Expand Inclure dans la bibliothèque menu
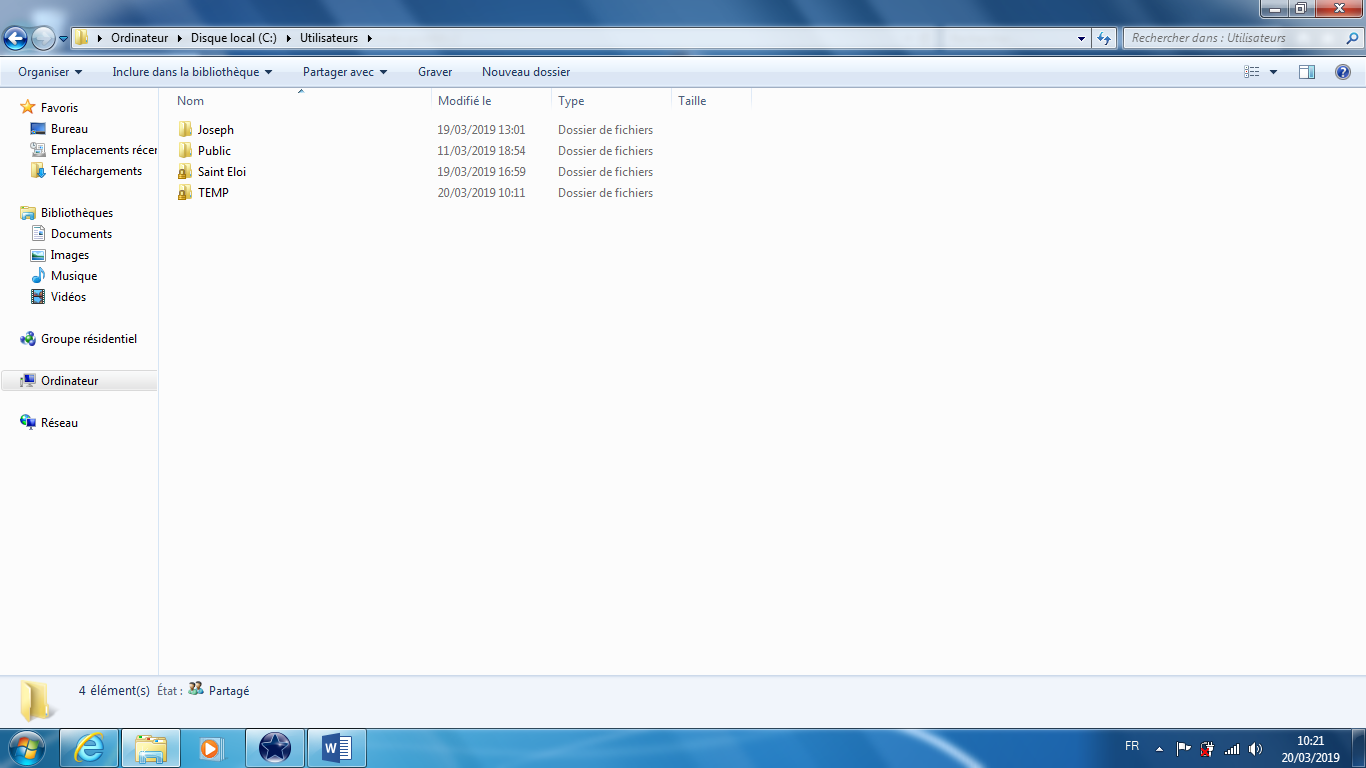Viewport: 1366px width, 768px height. [192, 72]
